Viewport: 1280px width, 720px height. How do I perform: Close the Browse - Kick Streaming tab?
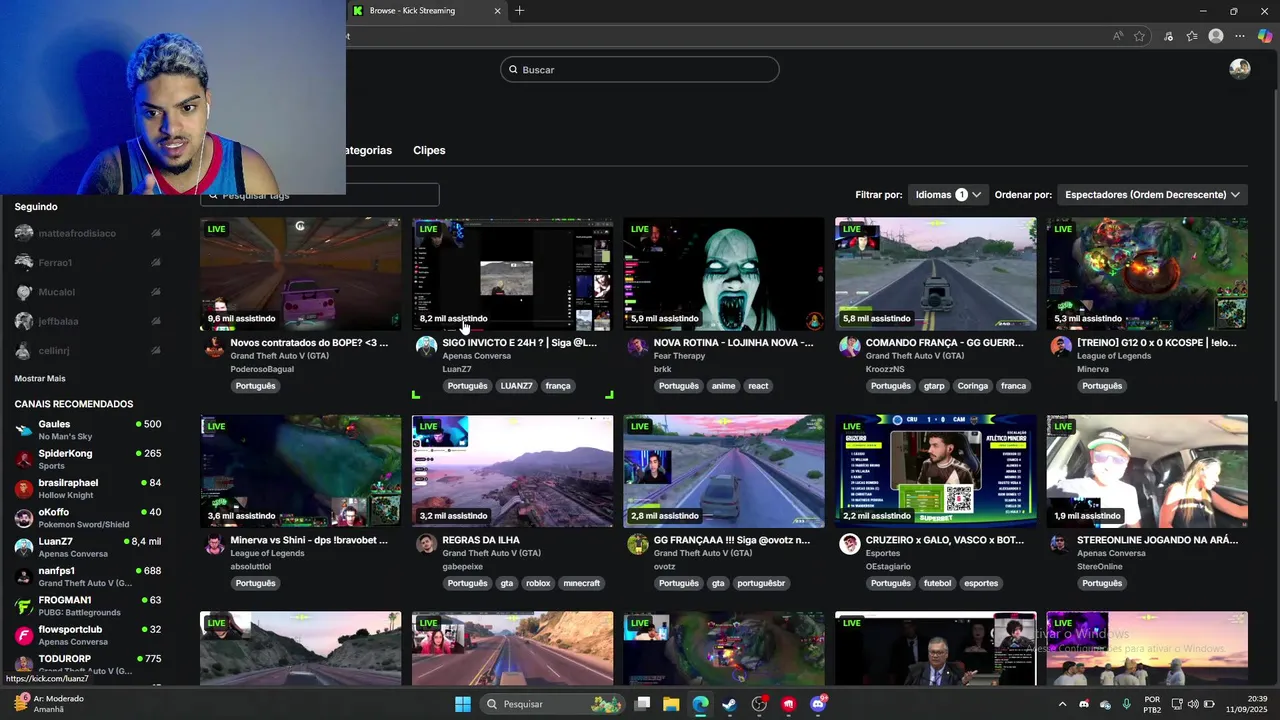click(497, 11)
